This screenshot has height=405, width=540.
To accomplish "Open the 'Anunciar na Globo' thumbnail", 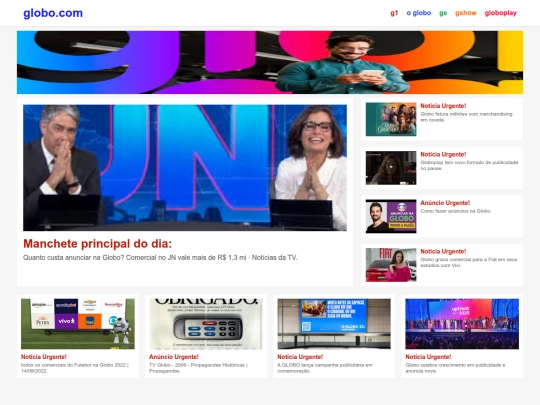I will (391, 216).
